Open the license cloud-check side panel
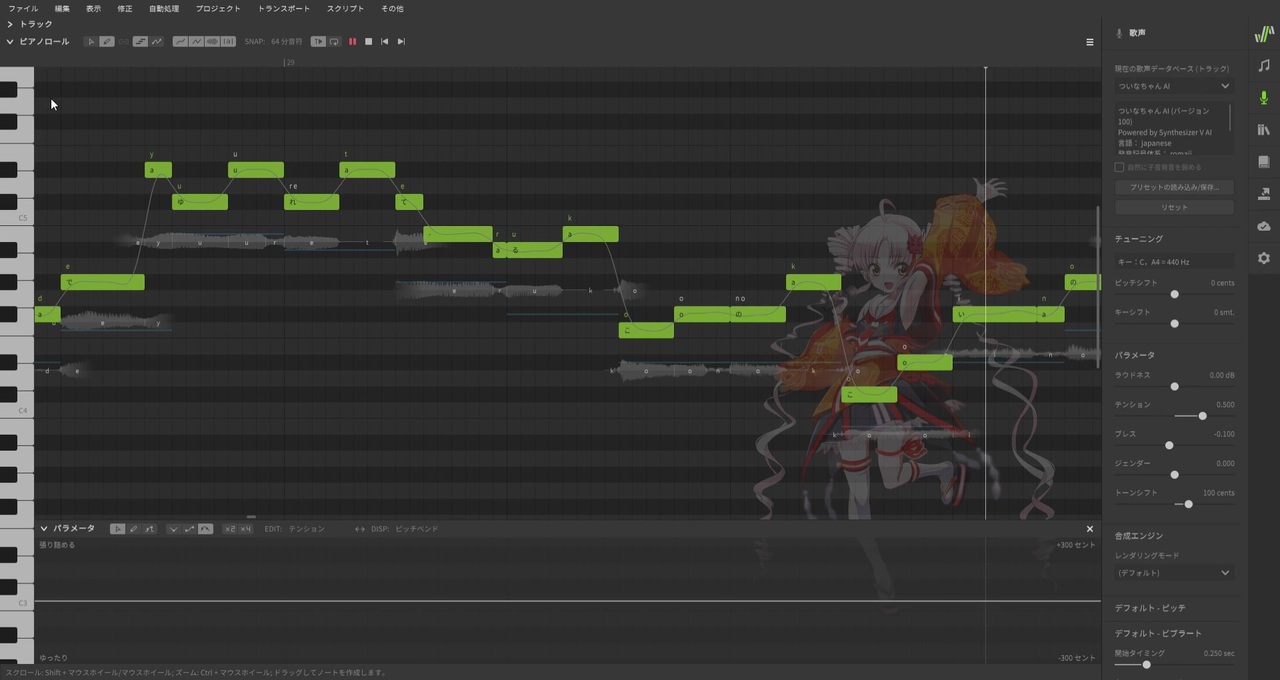Image resolution: width=1280 pixels, height=680 pixels. 1264,226
